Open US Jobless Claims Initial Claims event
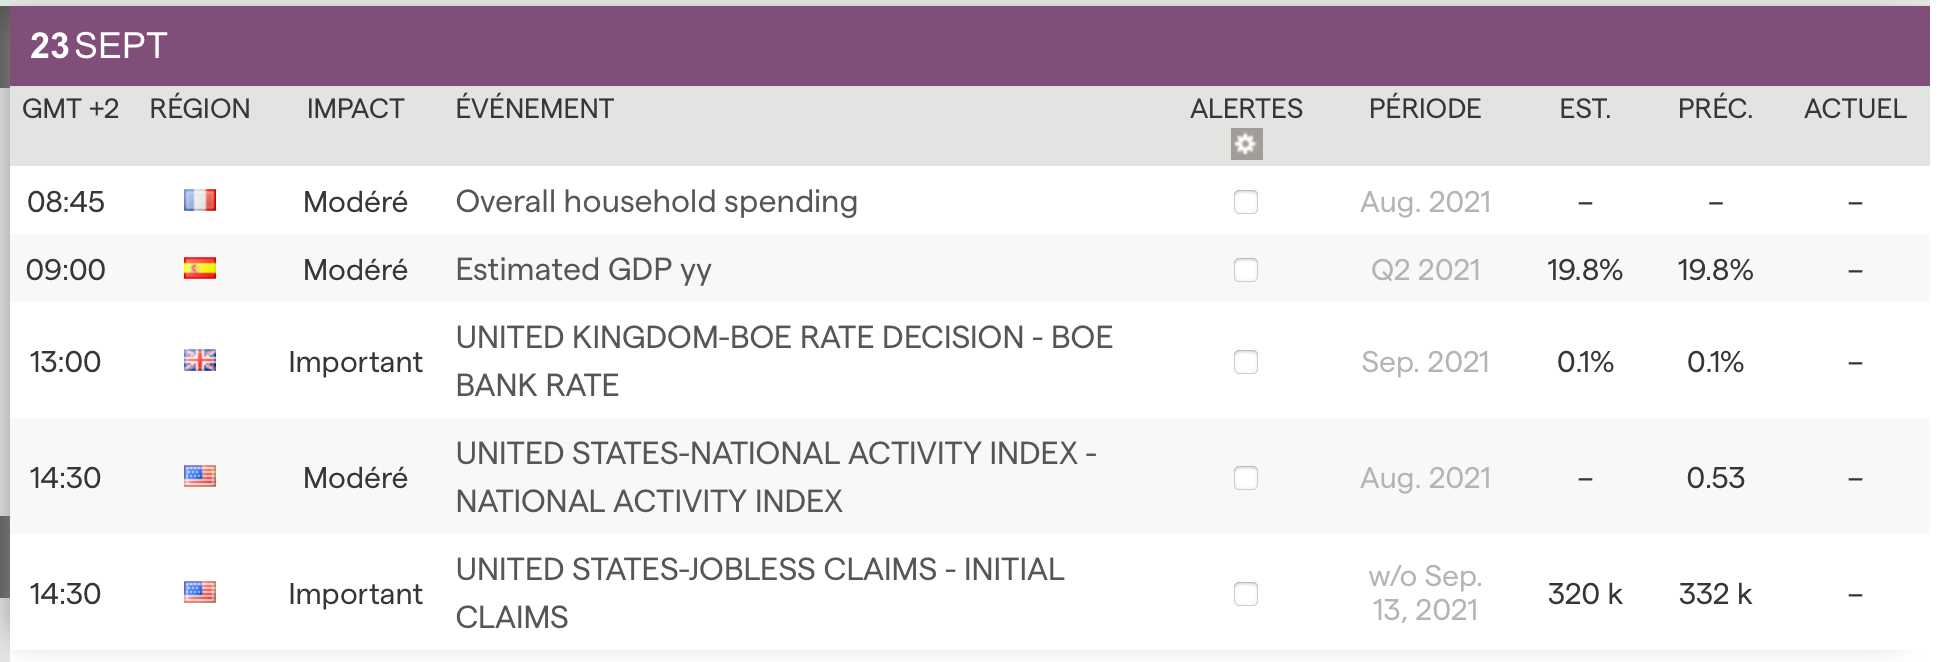Screen dimensions: 1938x662 759,593
